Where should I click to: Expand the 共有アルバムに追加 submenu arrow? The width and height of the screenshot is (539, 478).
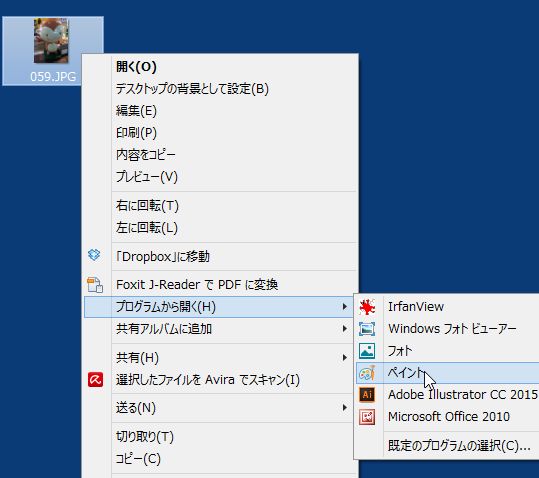pos(345,329)
